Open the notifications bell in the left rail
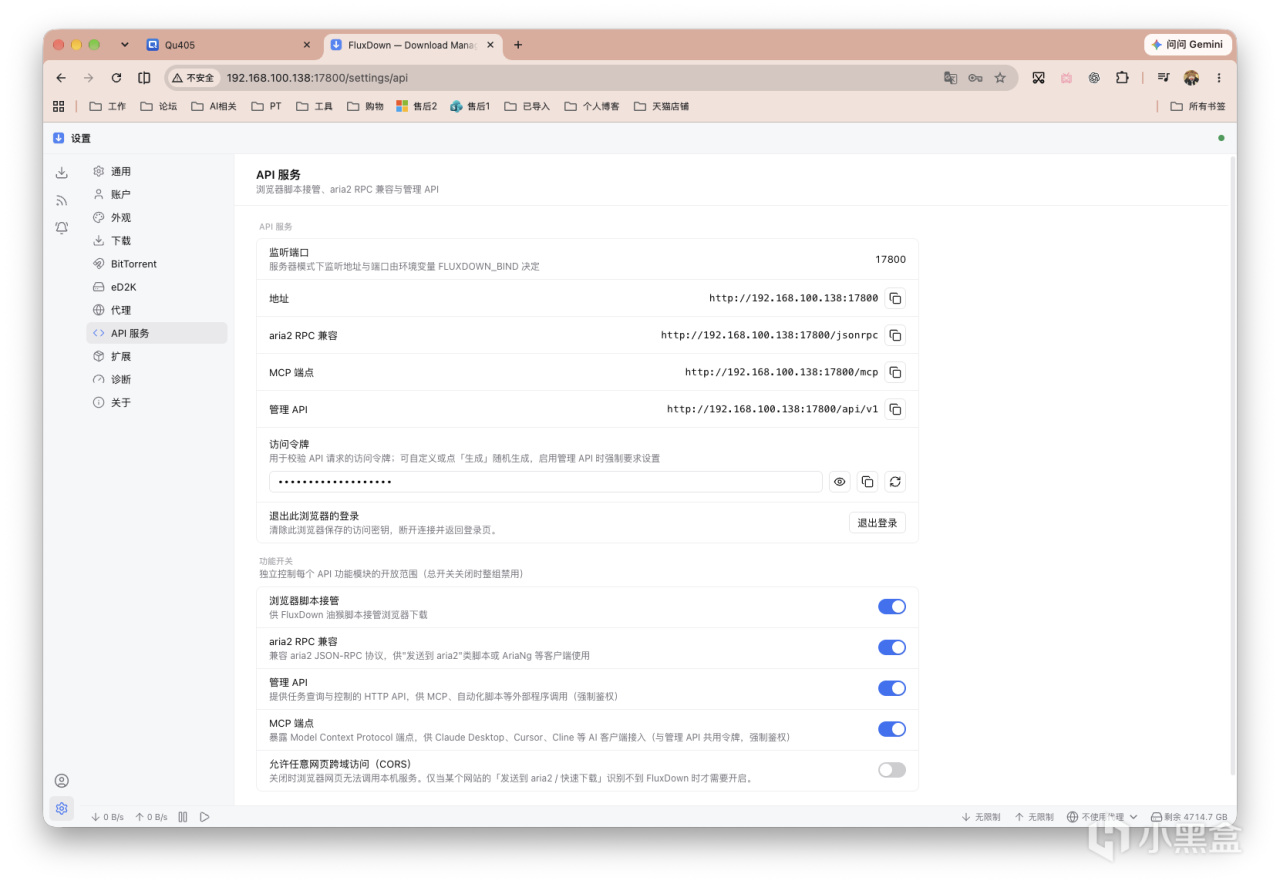 coord(62,228)
